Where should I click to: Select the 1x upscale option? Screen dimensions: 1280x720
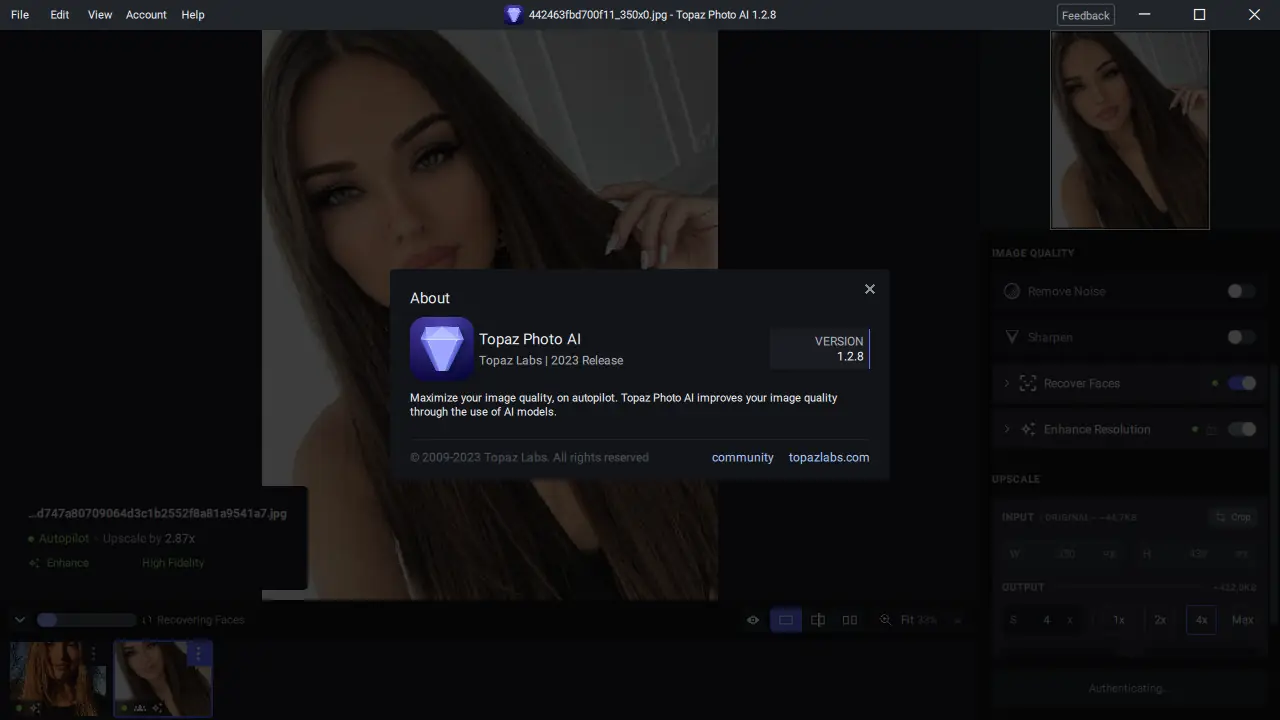point(1119,620)
